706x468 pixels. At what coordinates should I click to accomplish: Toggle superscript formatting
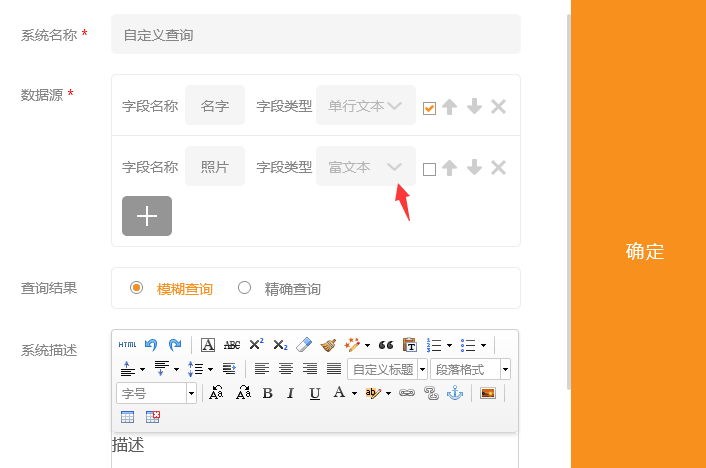click(256, 345)
